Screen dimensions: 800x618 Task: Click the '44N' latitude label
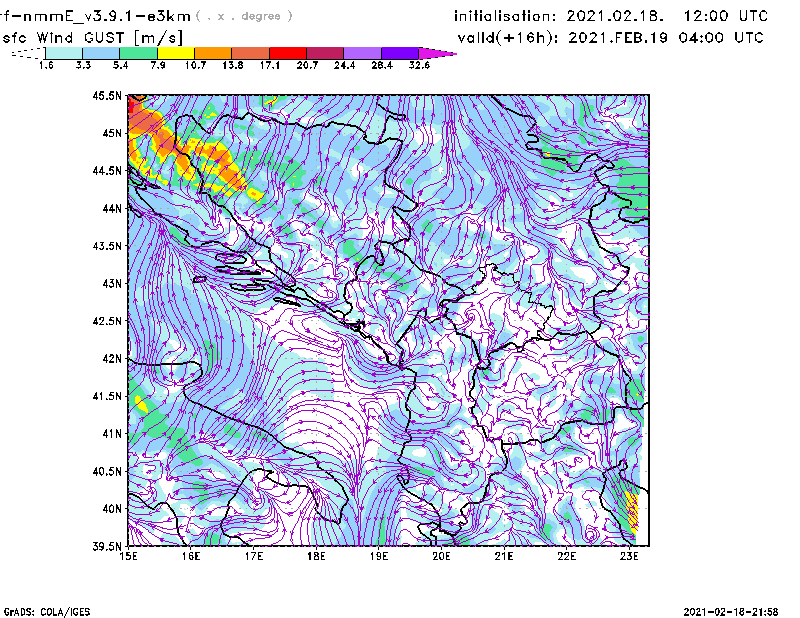click(x=112, y=208)
